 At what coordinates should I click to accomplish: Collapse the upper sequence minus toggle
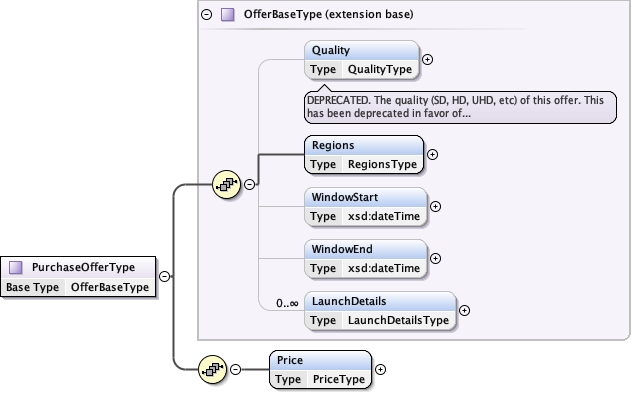click(249, 185)
